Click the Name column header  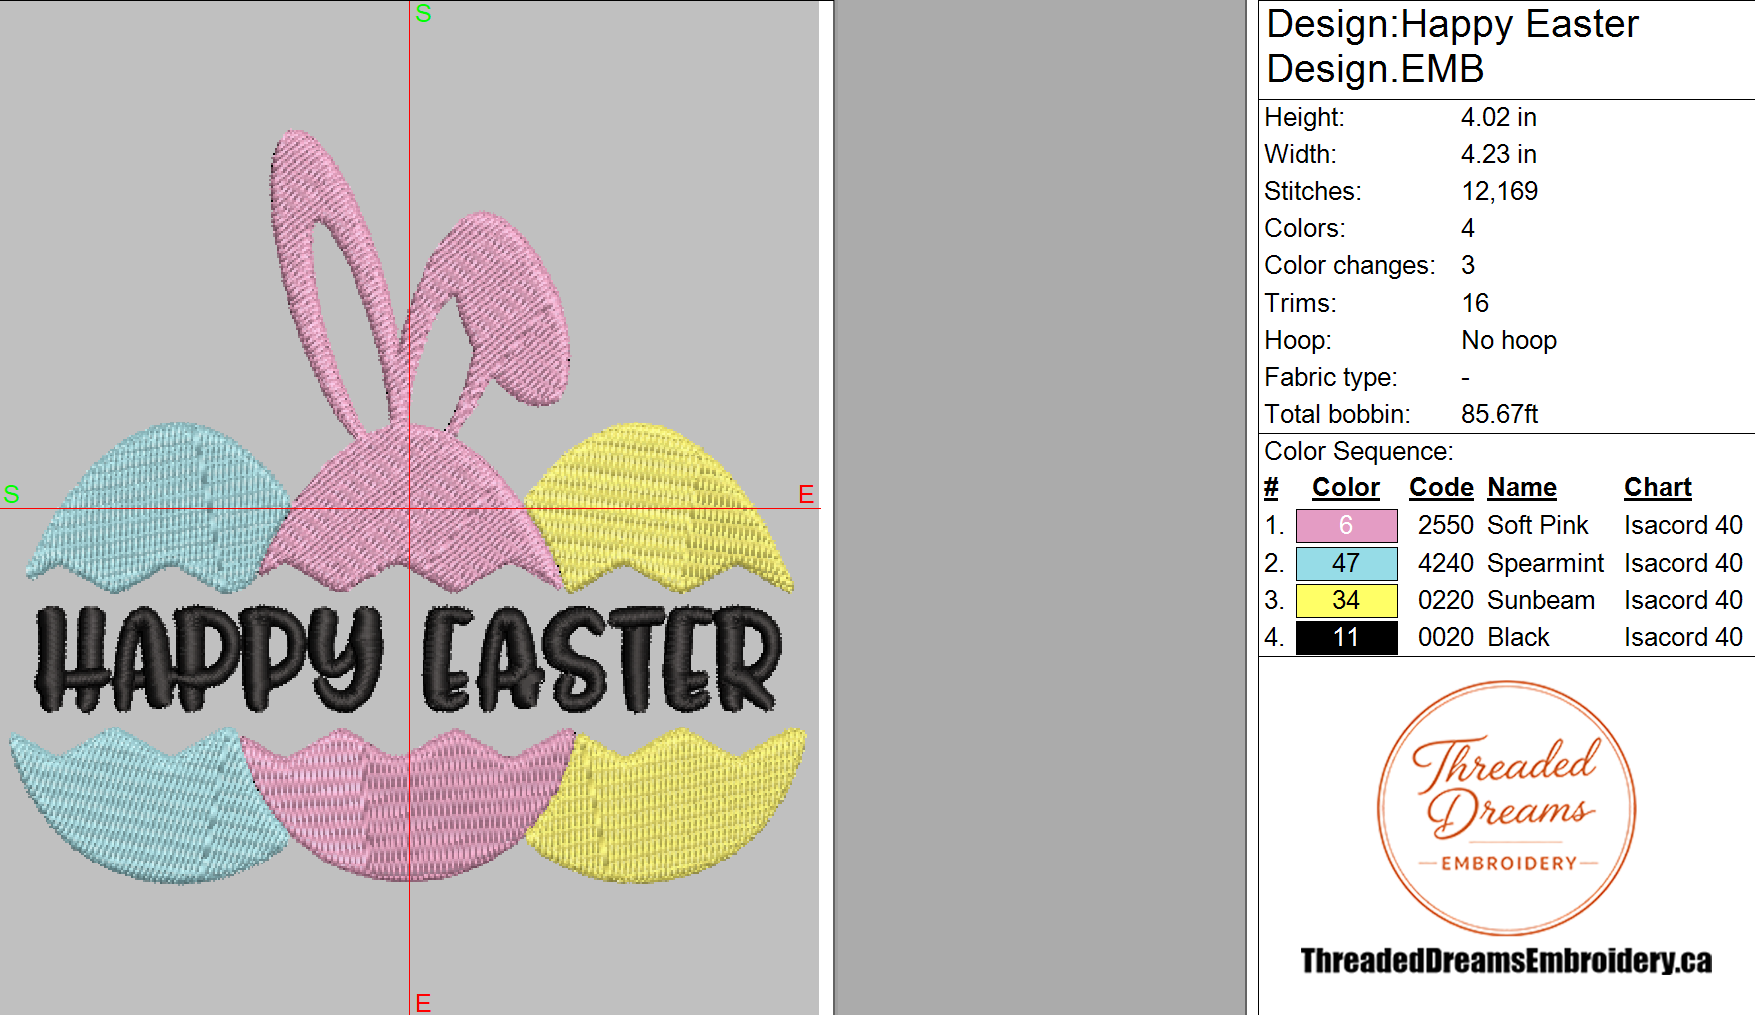(x=1522, y=488)
